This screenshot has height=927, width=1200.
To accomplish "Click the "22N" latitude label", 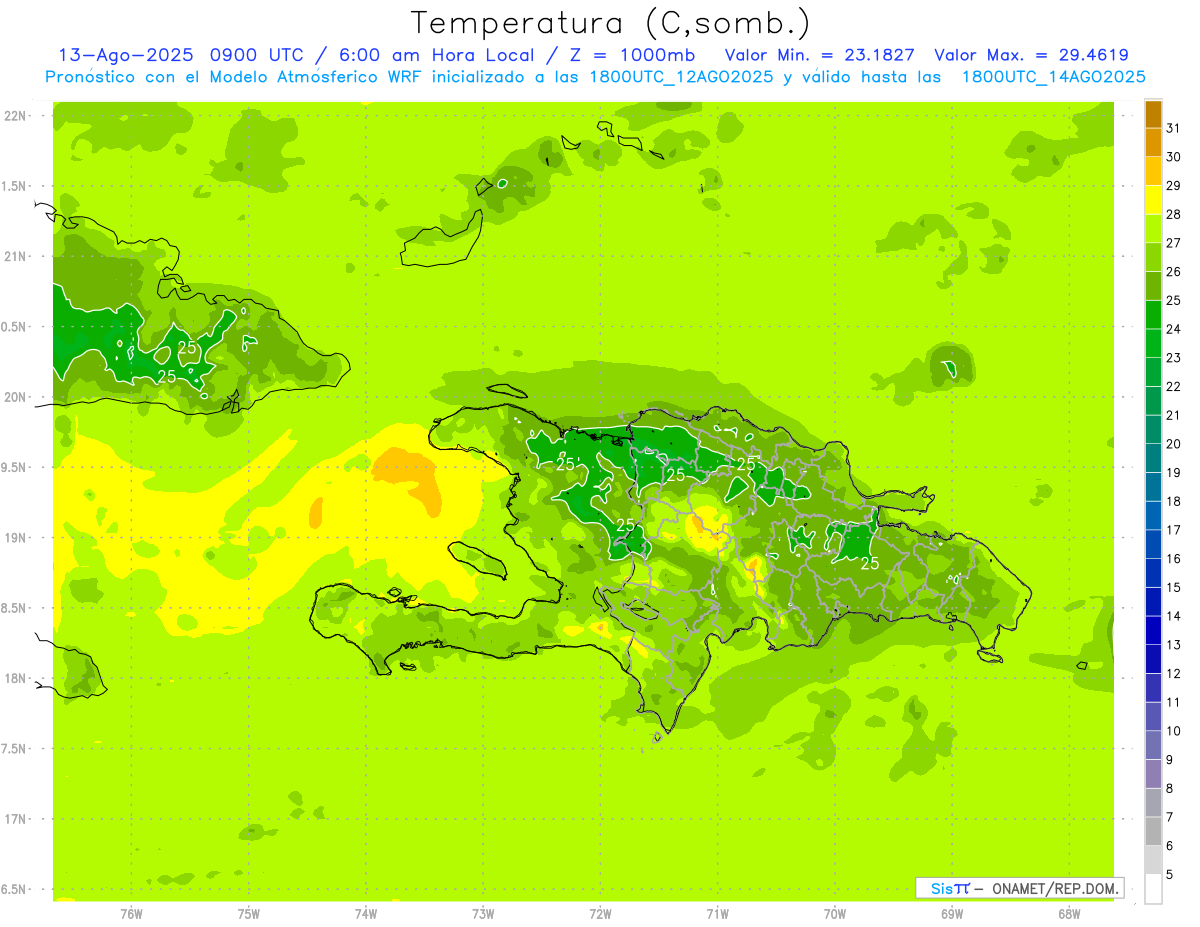I will (16, 116).
